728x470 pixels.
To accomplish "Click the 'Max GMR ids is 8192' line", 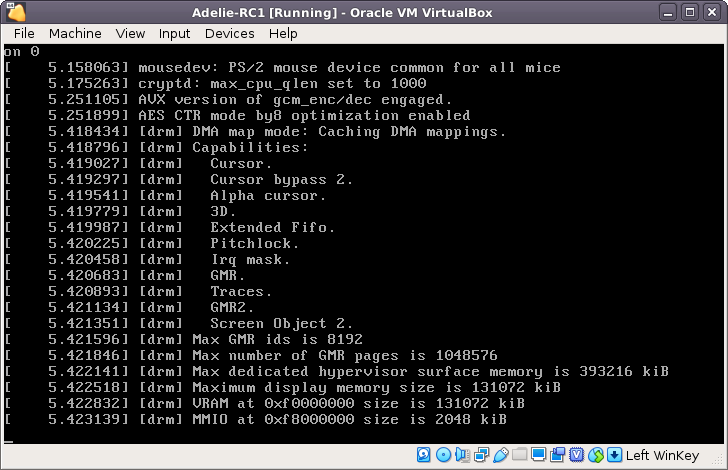I will pos(183,339).
